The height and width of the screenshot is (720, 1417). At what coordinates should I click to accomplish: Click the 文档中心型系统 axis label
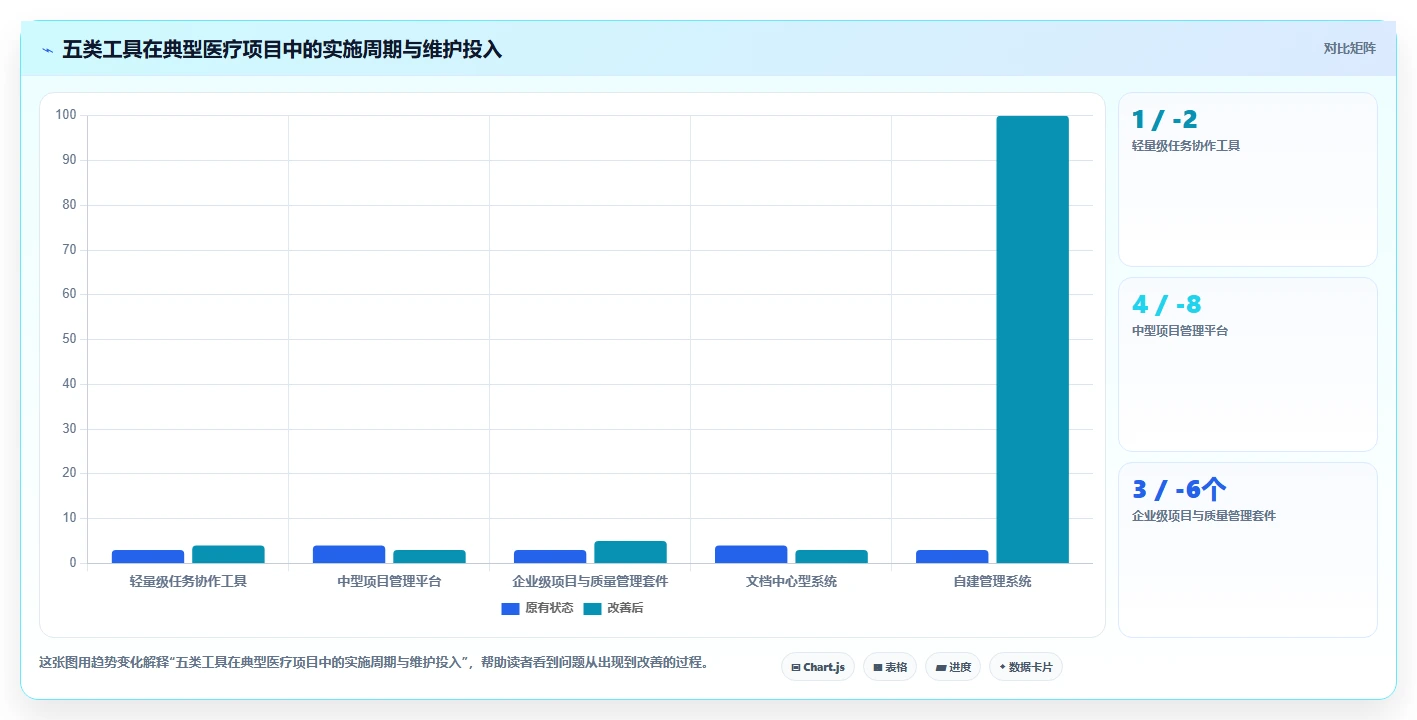tap(791, 581)
